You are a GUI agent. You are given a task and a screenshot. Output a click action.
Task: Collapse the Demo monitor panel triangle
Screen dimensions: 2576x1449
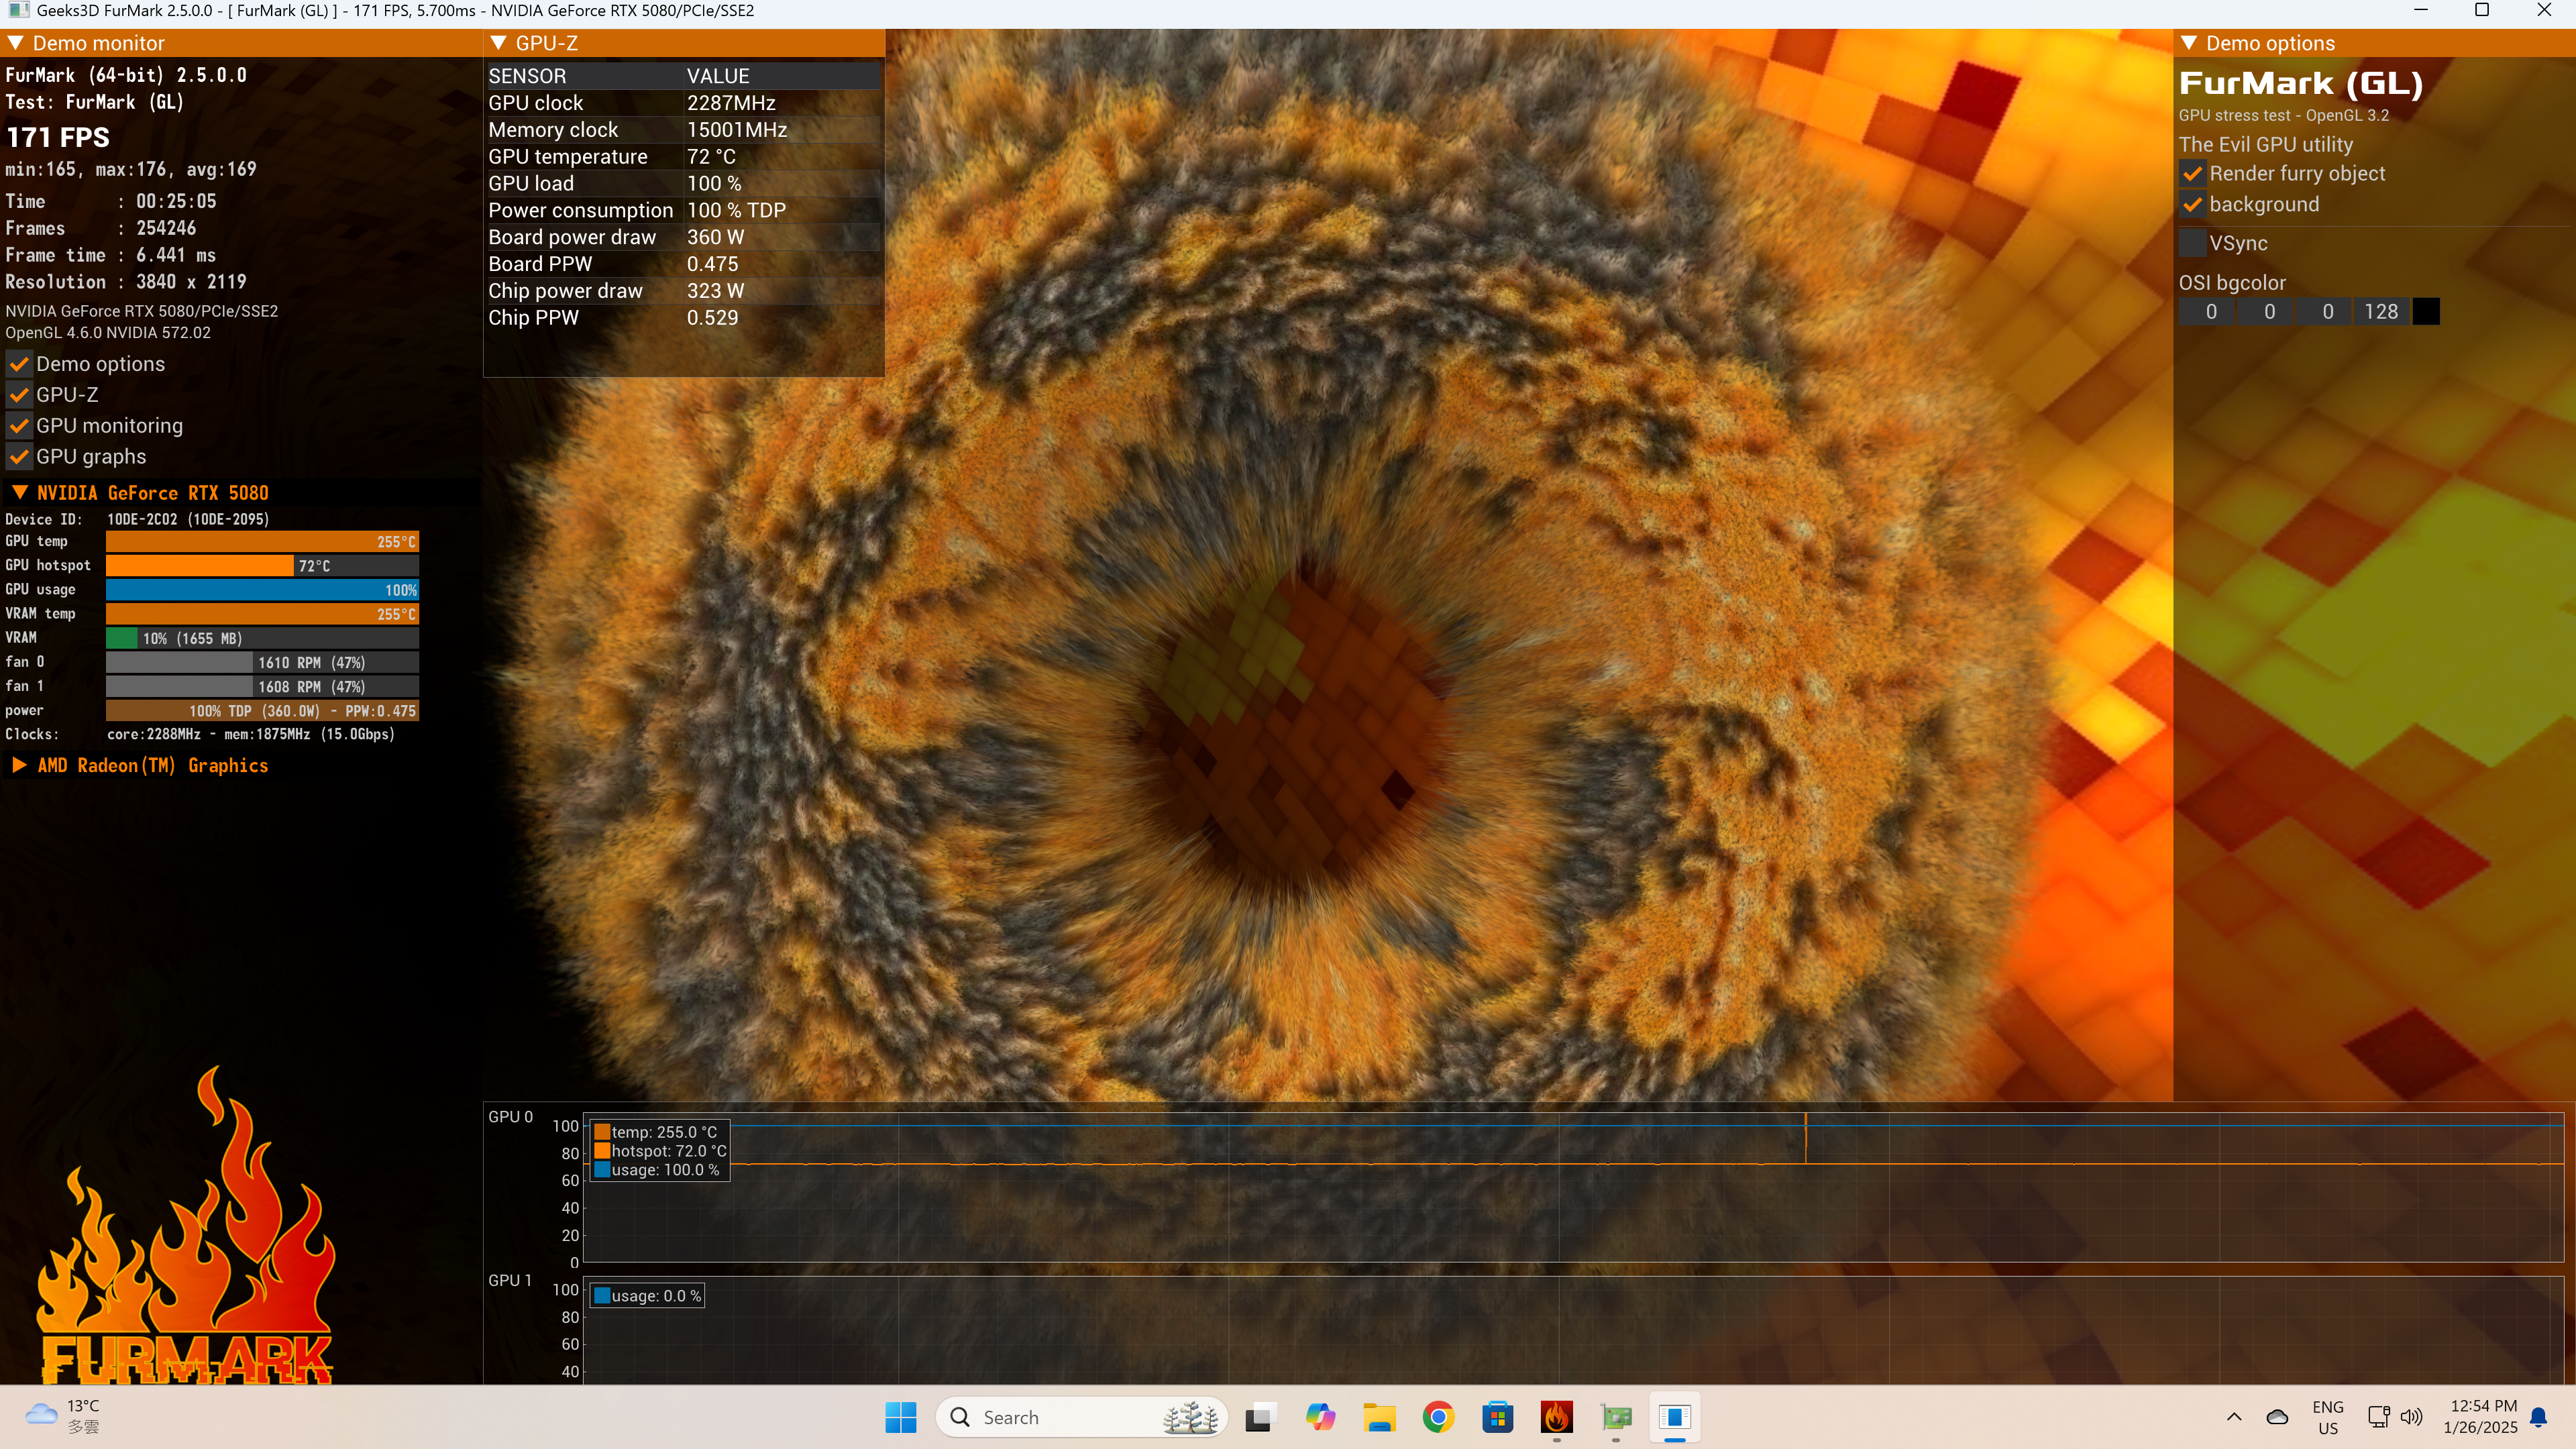pos(16,43)
